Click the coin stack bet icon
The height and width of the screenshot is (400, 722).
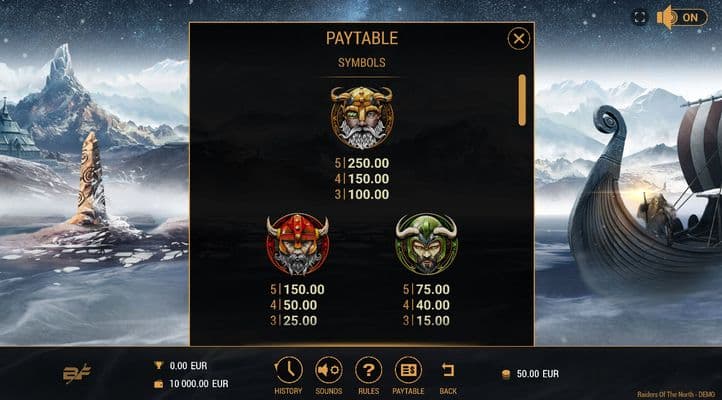coord(506,374)
